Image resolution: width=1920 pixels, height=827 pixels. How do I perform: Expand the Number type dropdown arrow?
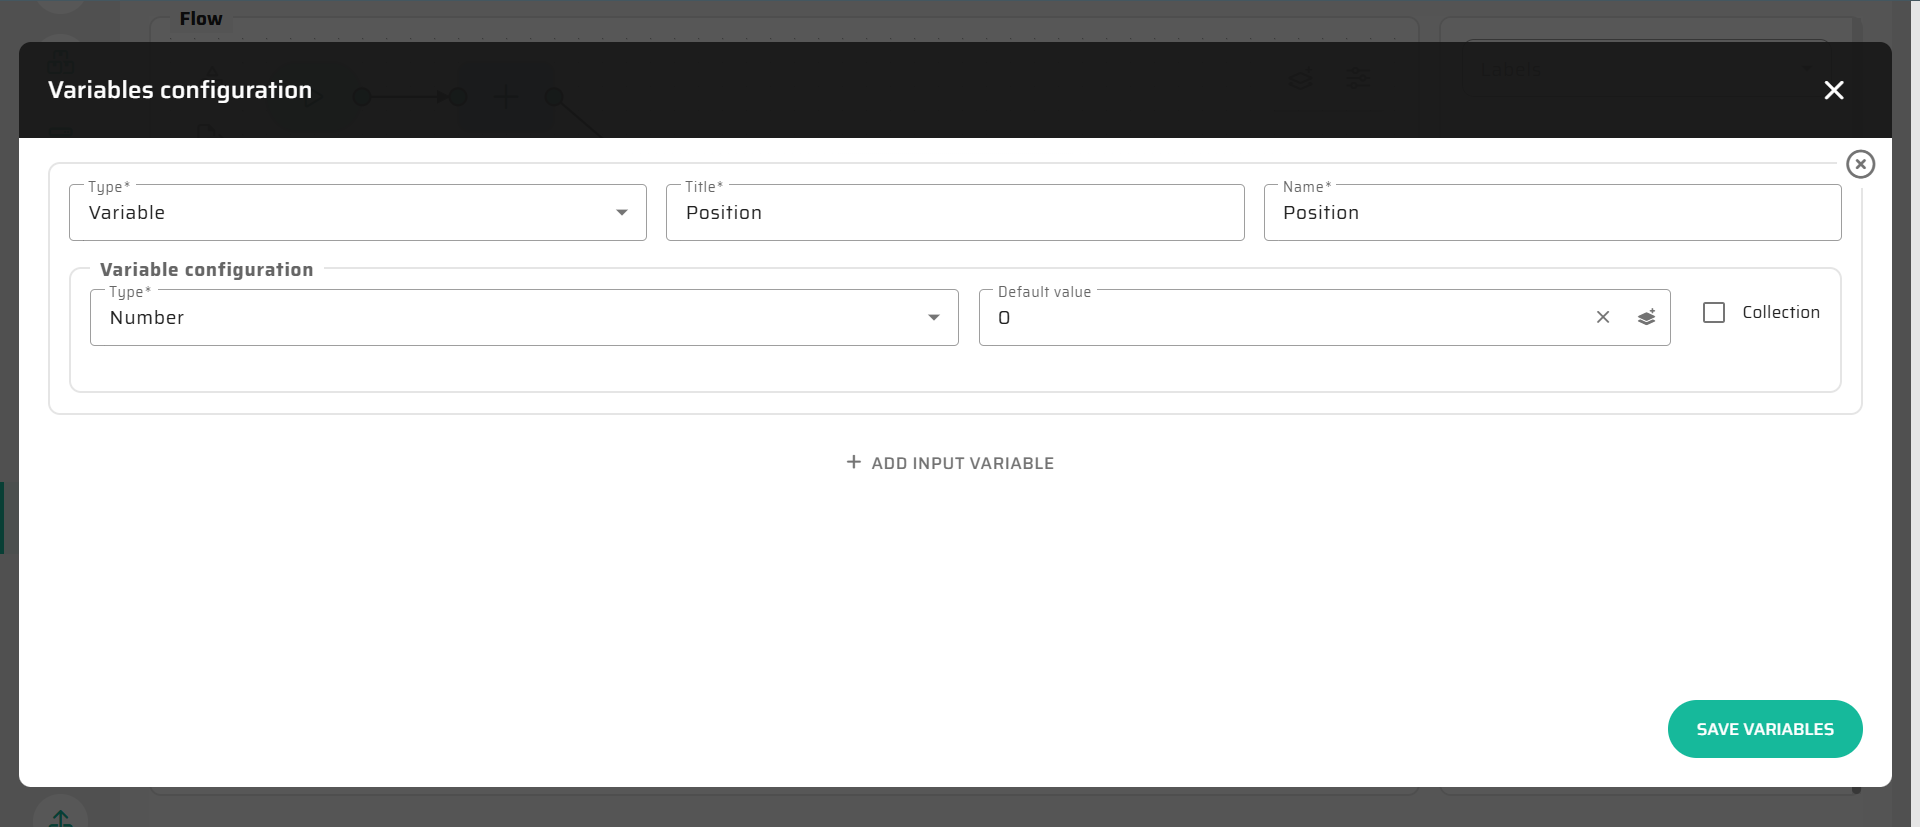coord(933,317)
